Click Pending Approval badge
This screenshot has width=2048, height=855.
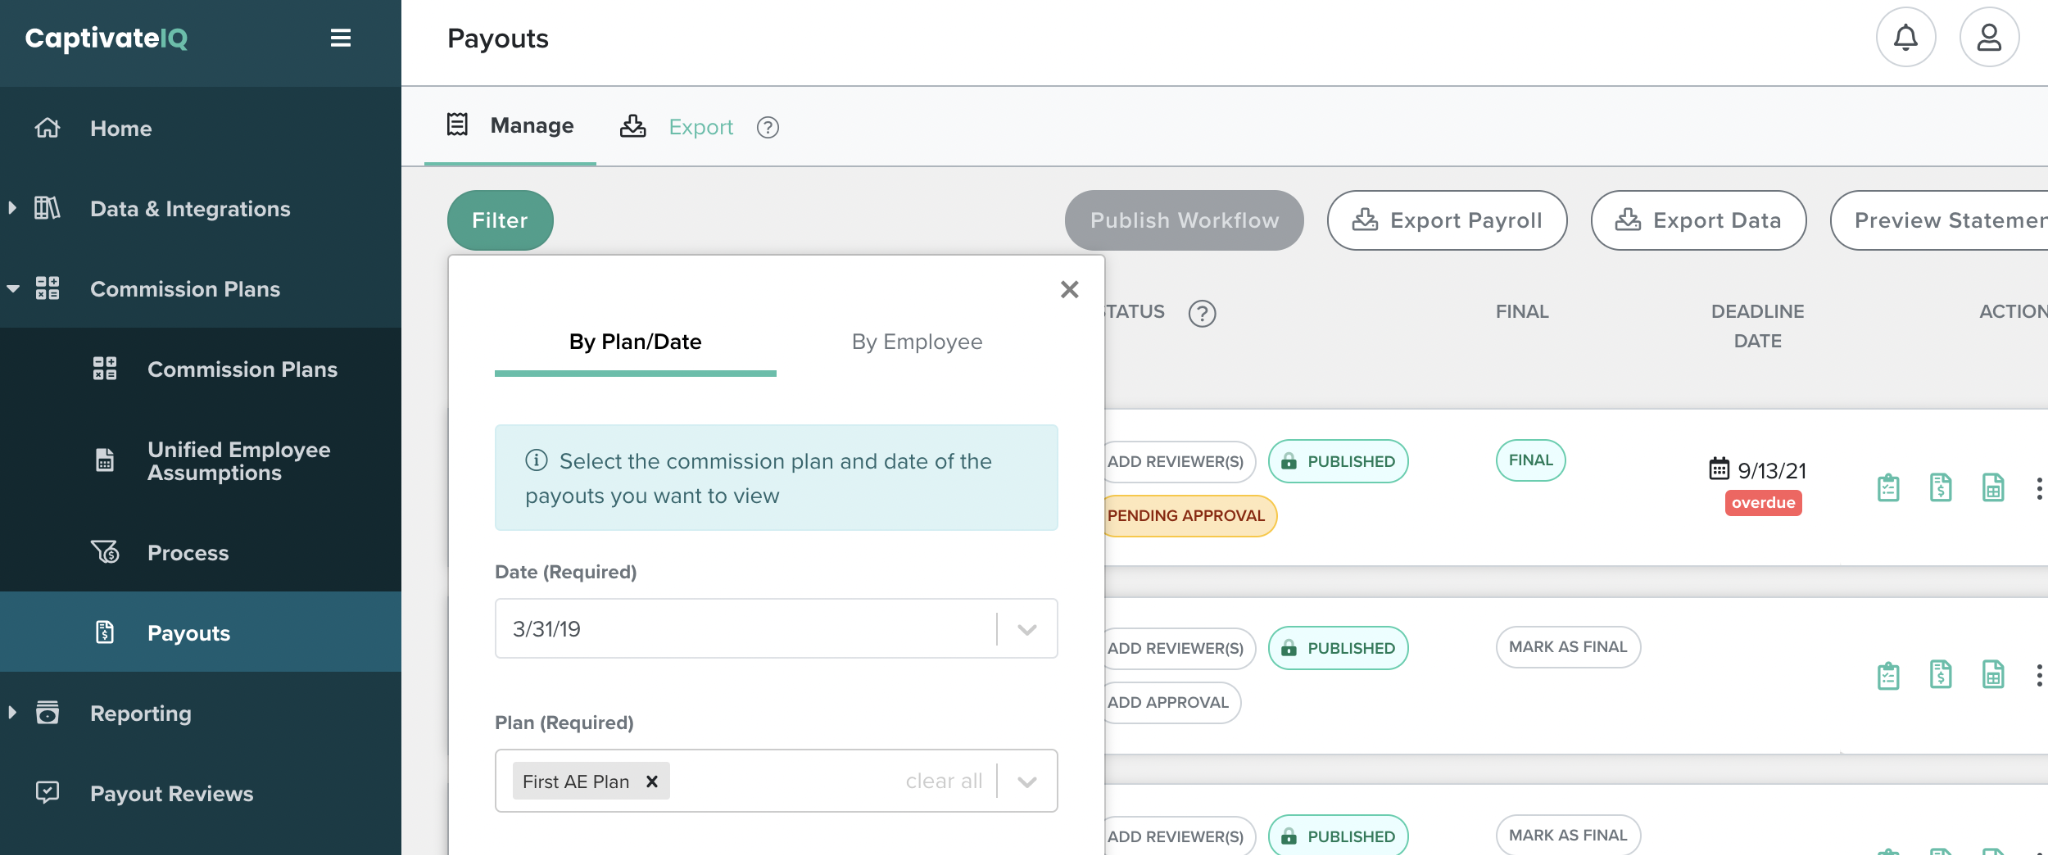tap(1189, 516)
